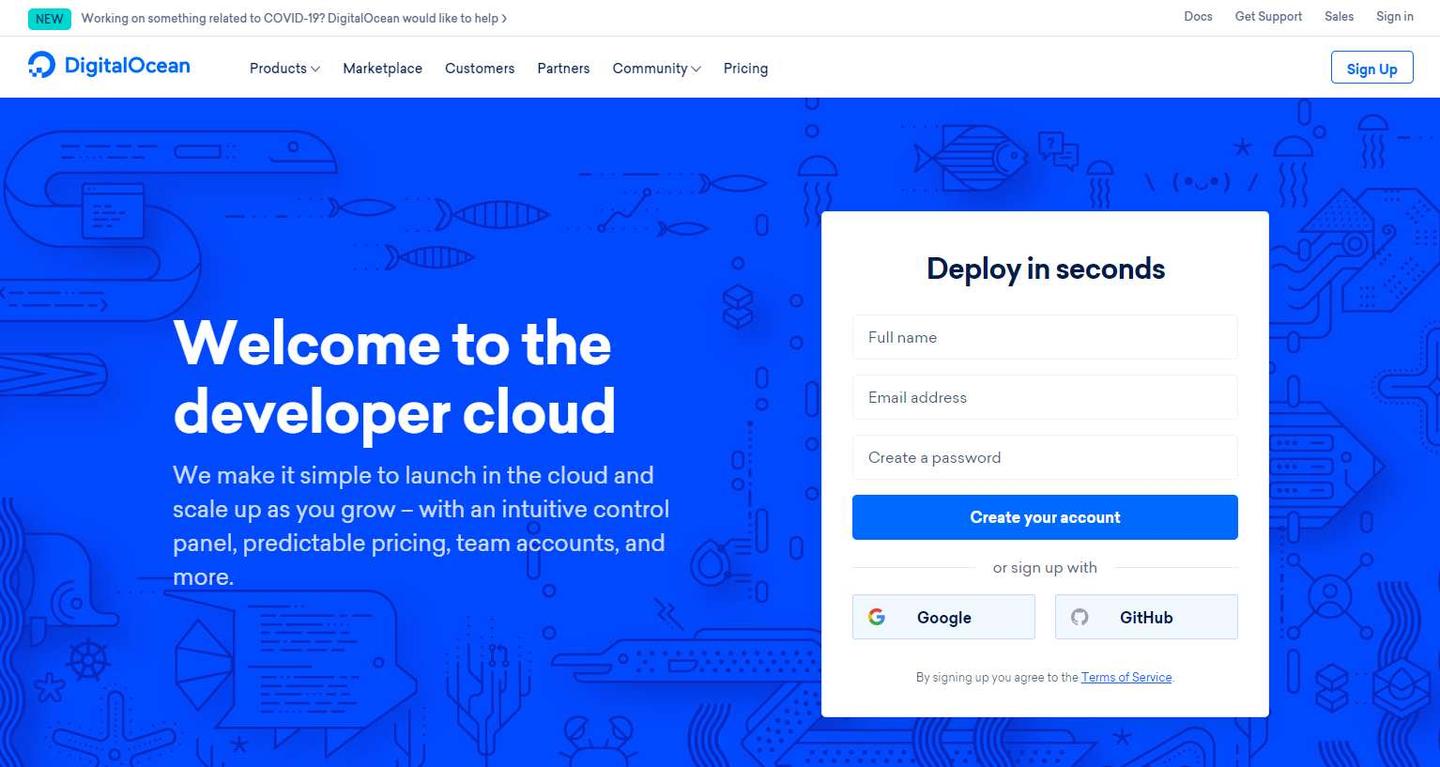
Task: Open the Partners page
Action: coord(564,68)
